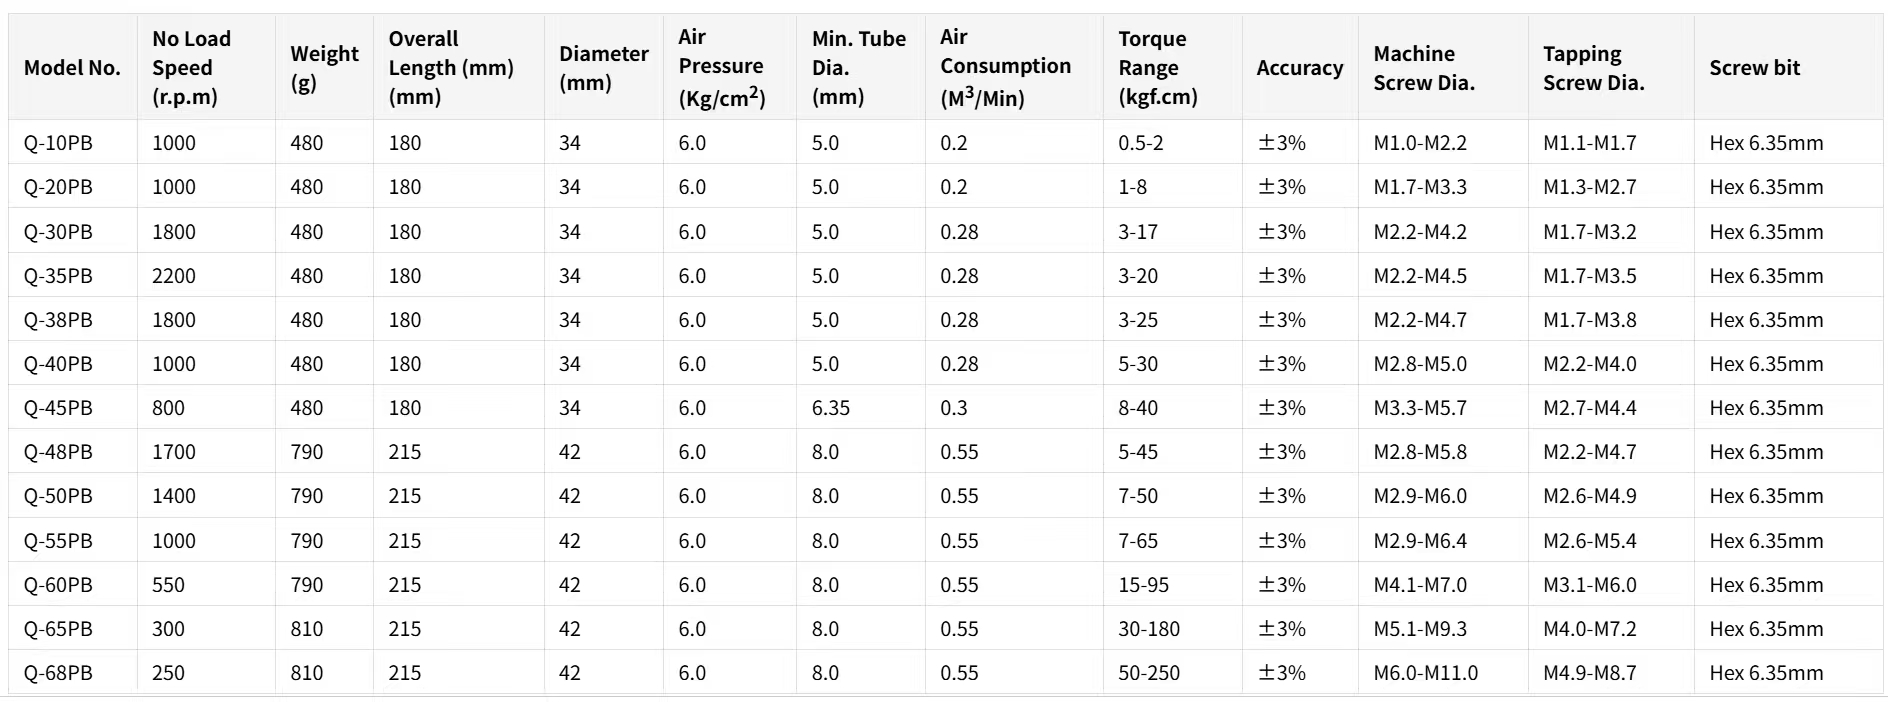Viewport: 1888px width, 702px height.
Task: Click the Accuracy column header
Action: [x=1299, y=68]
